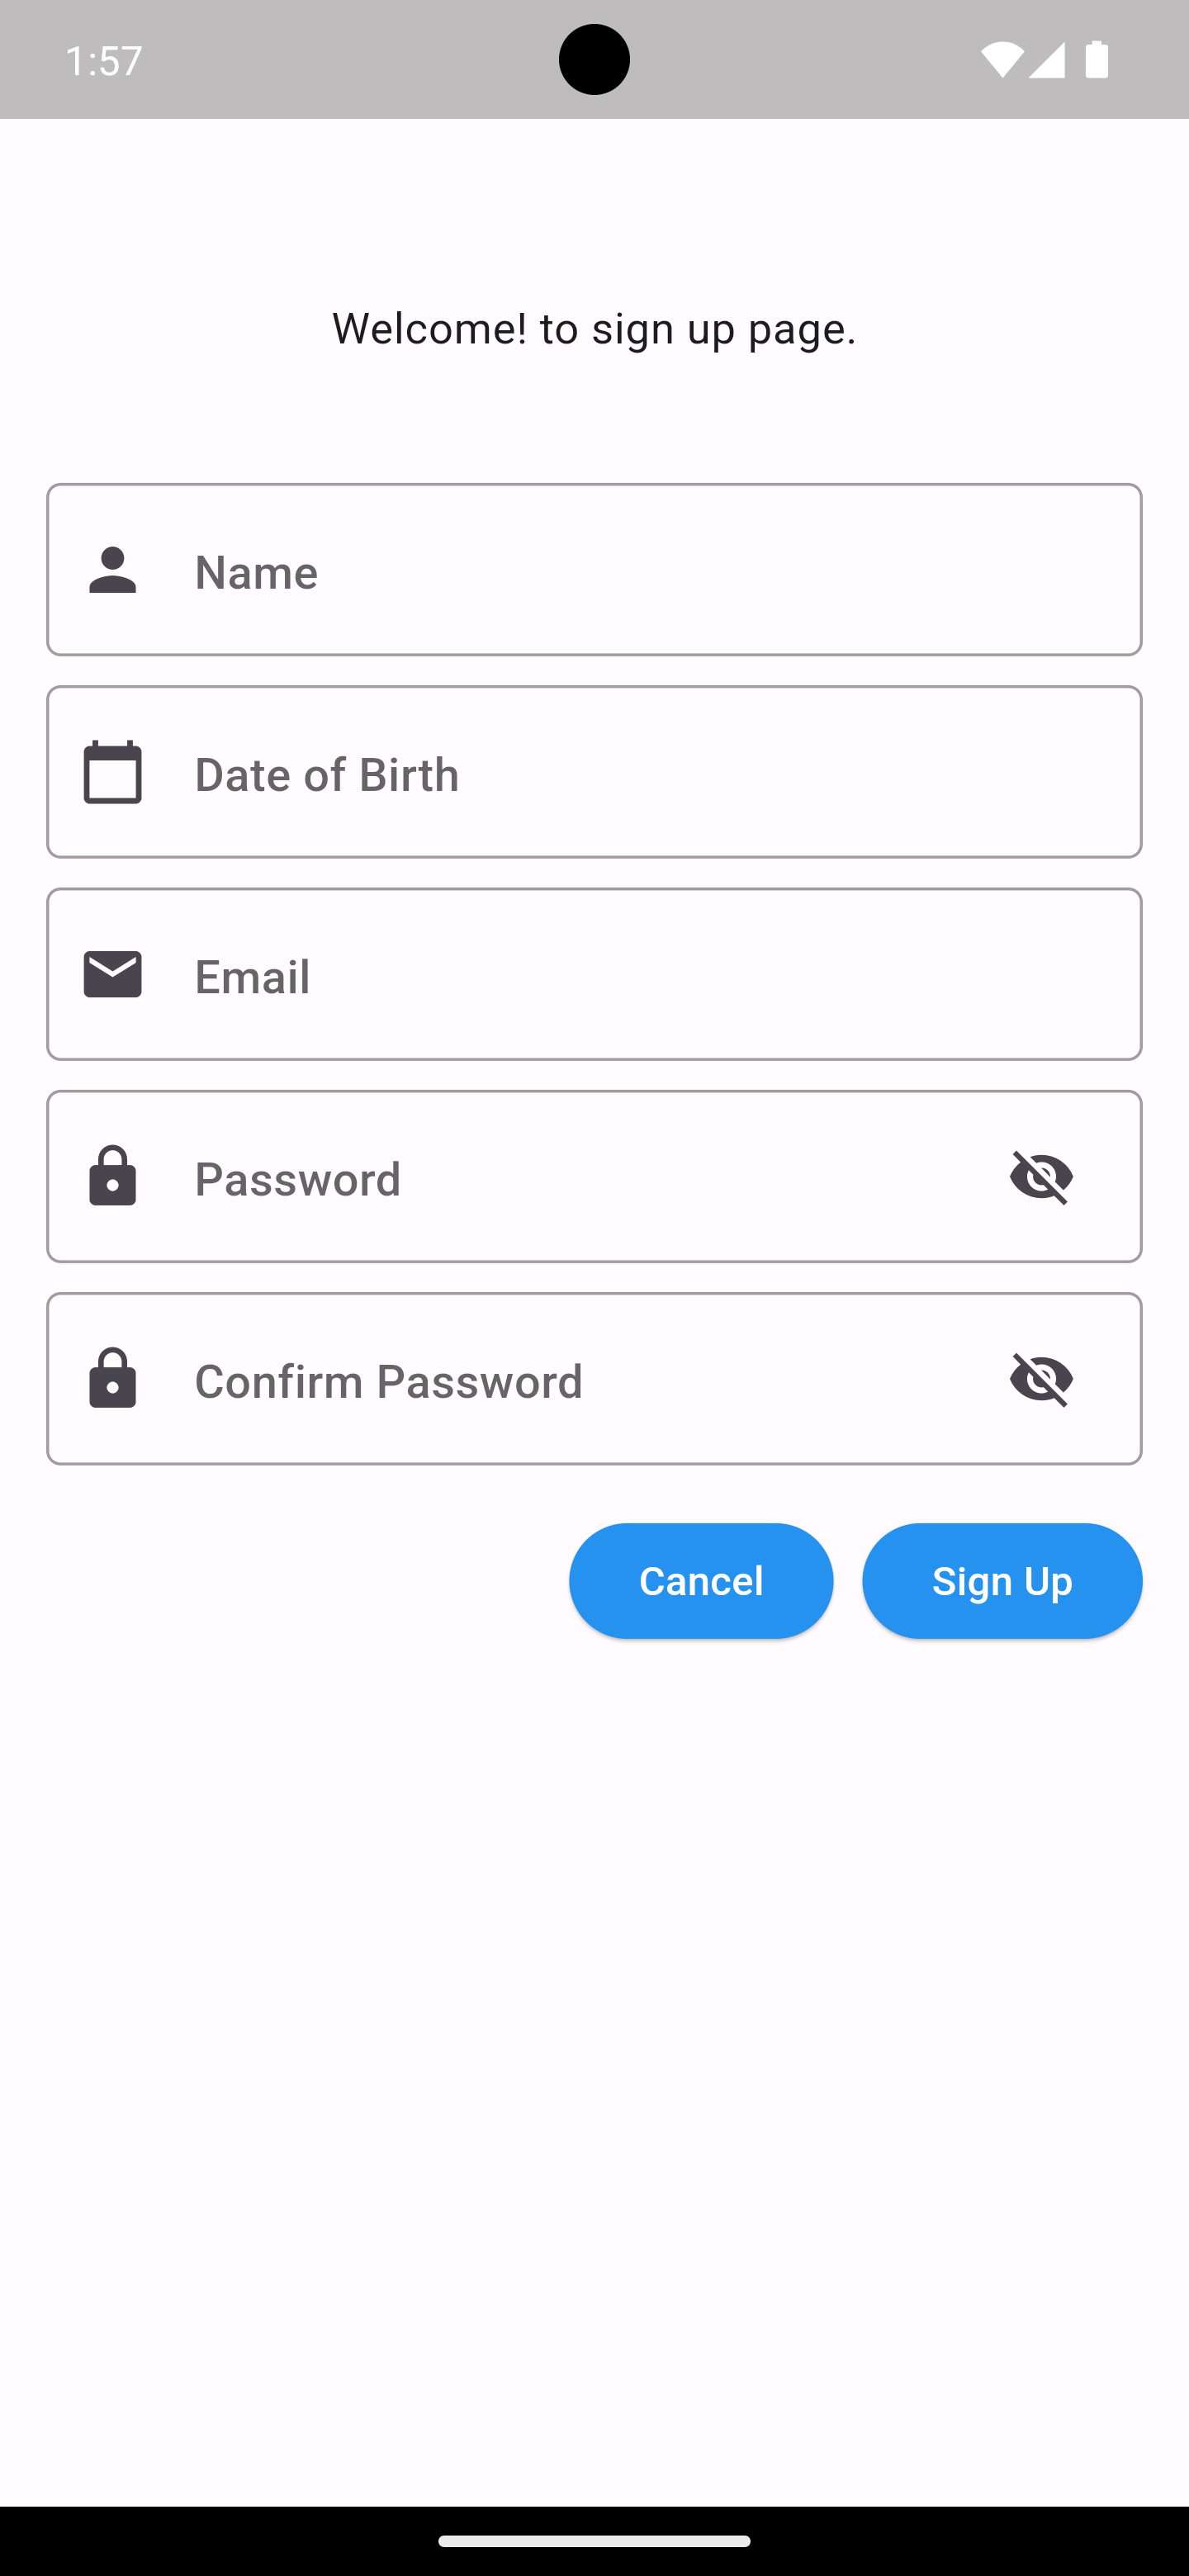1189x2576 pixels.
Task: Click the envelope icon in Email field
Action: point(112,975)
